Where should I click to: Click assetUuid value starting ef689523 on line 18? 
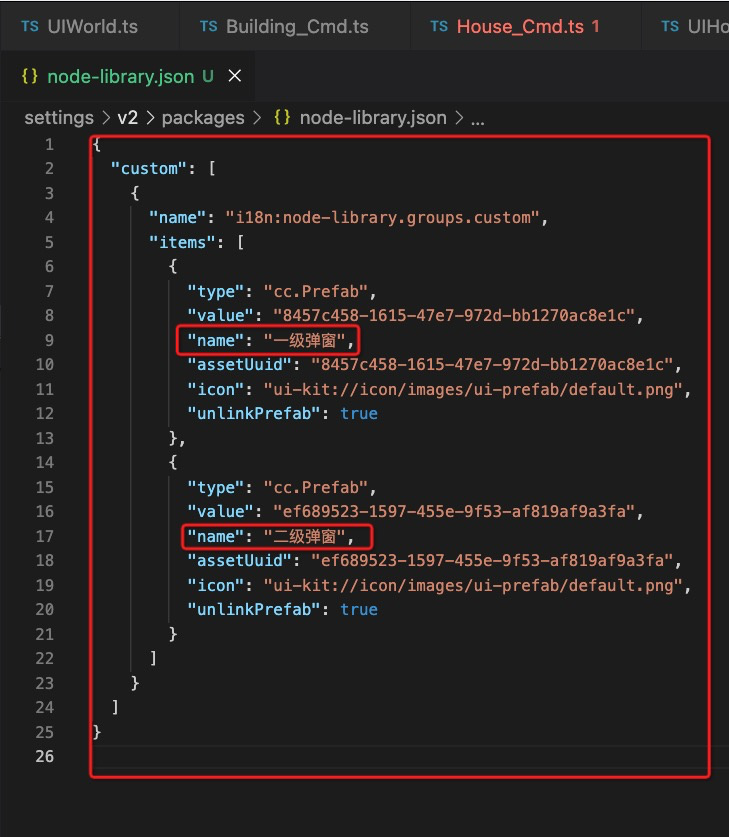(492, 560)
